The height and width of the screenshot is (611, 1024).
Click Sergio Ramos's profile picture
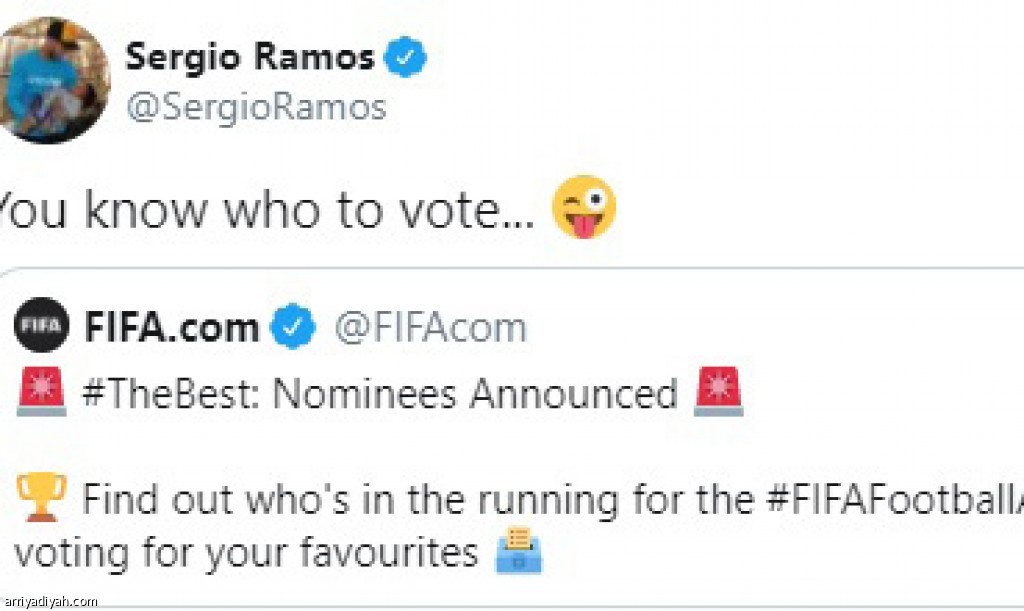(53, 80)
